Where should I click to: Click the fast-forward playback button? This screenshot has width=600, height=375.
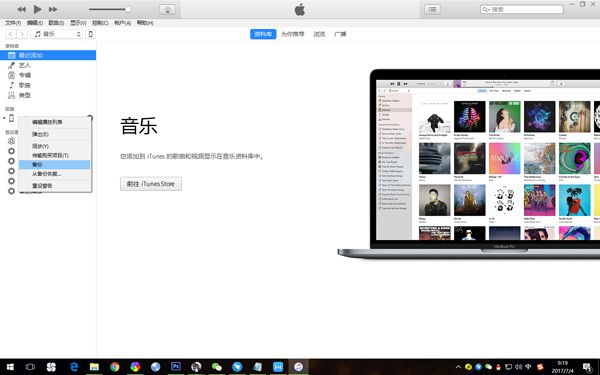pyautogui.click(x=53, y=9)
